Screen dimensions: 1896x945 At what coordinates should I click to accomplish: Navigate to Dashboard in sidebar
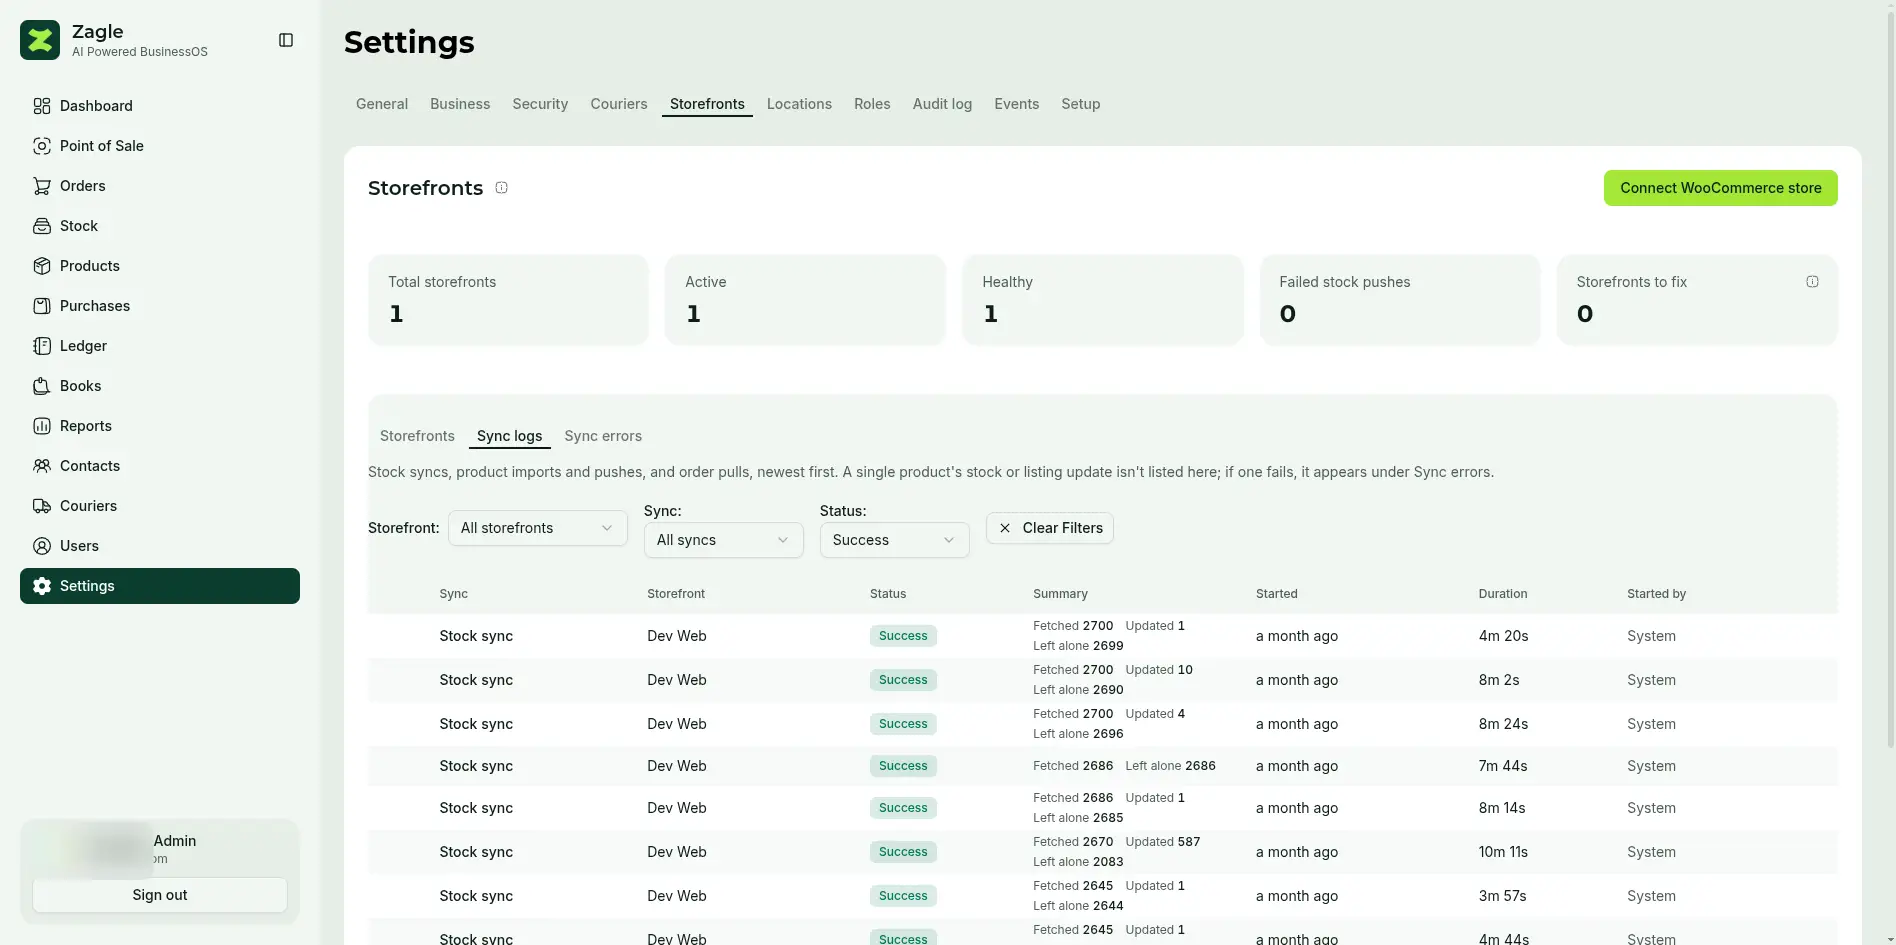[160, 106]
